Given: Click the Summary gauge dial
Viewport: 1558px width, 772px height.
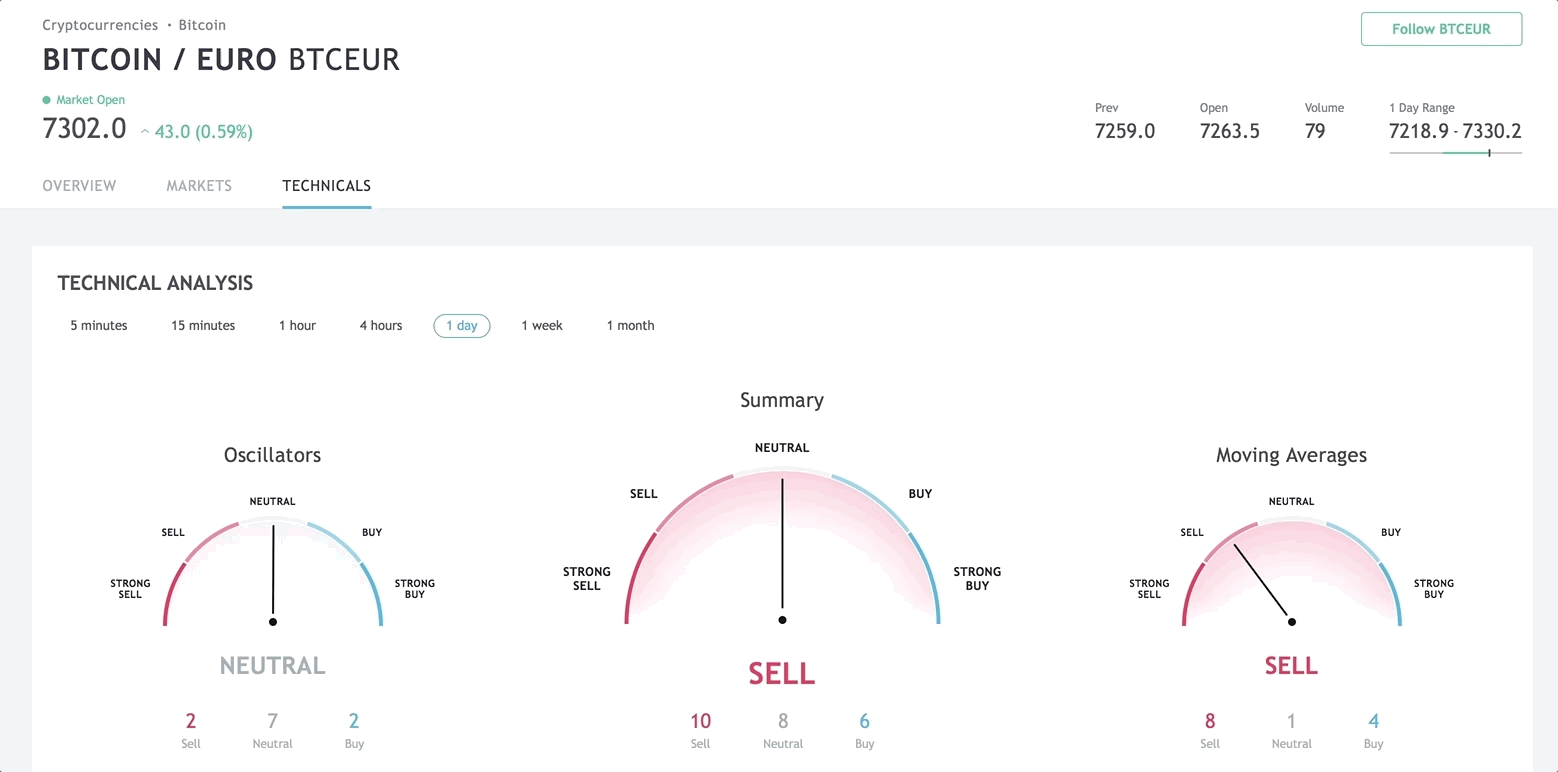Looking at the screenshot, I should pyautogui.click(x=782, y=545).
